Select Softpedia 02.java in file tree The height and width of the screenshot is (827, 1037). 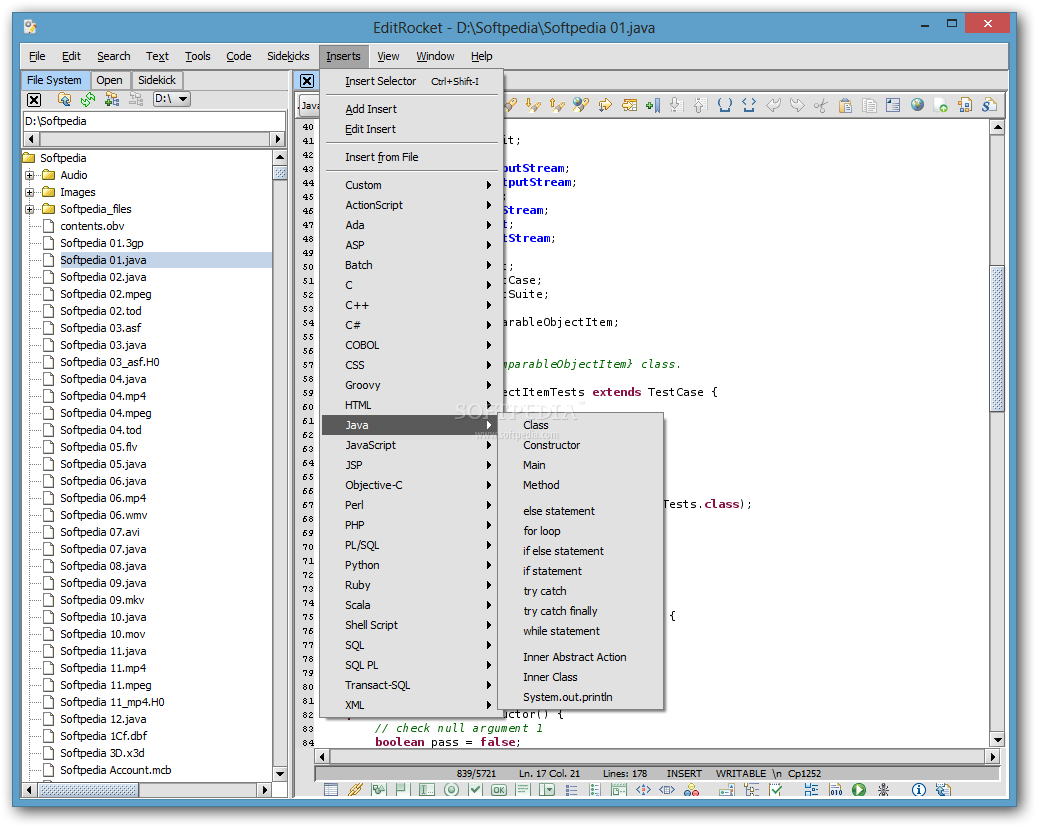pos(103,277)
